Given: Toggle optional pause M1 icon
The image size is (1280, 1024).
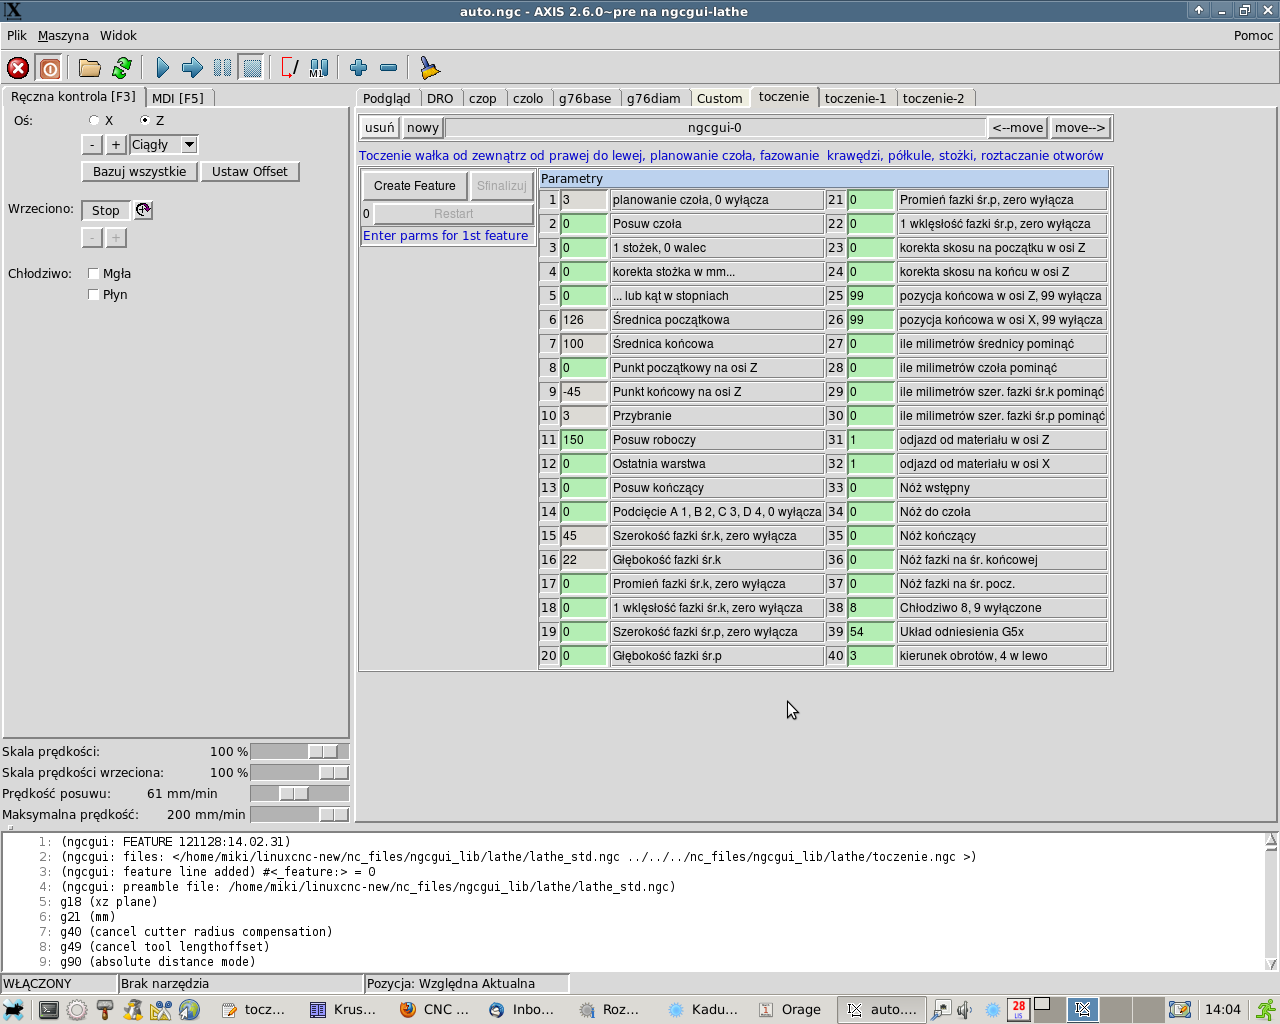Looking at the screenshot, I should (319, 68).
